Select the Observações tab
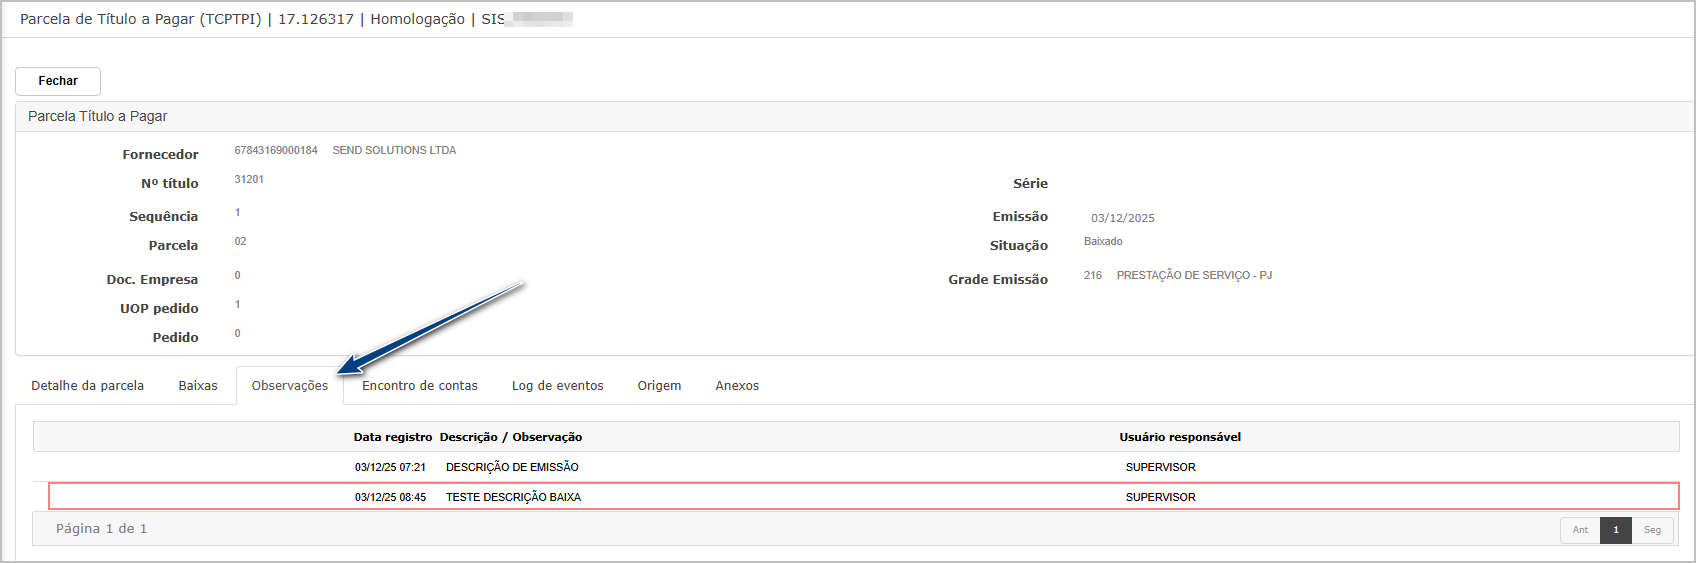1696x563 pixels. pyautogui.click(x=290, y=386)
